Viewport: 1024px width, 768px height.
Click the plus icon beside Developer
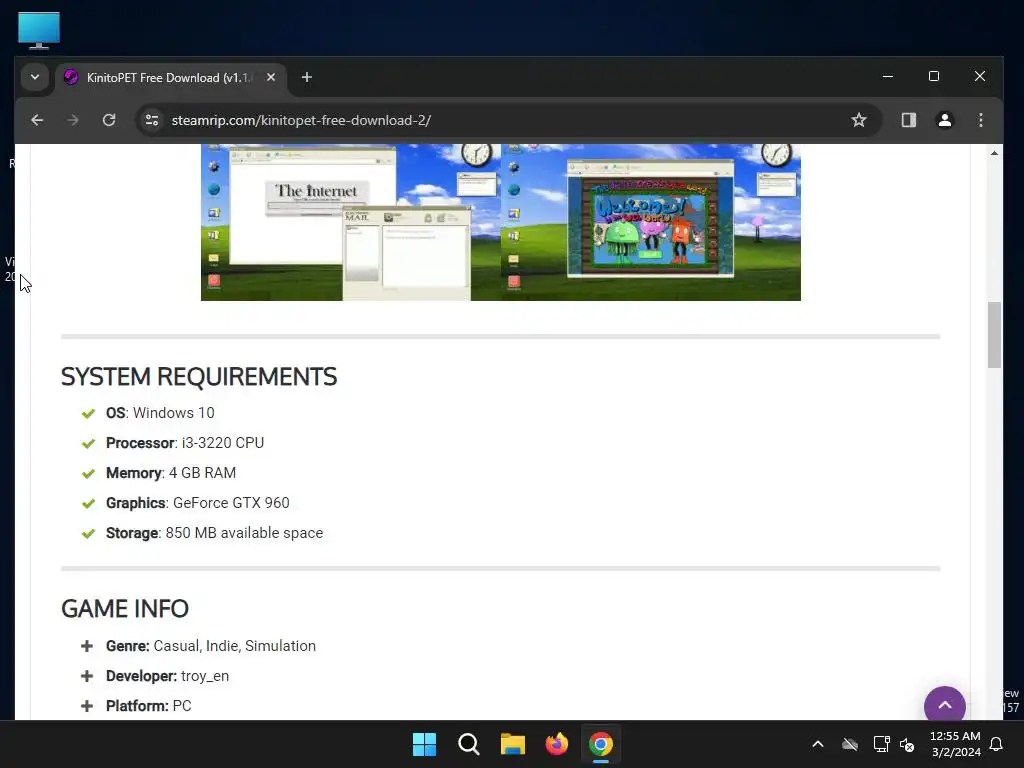pyautogui.click(x=87, y=676)
